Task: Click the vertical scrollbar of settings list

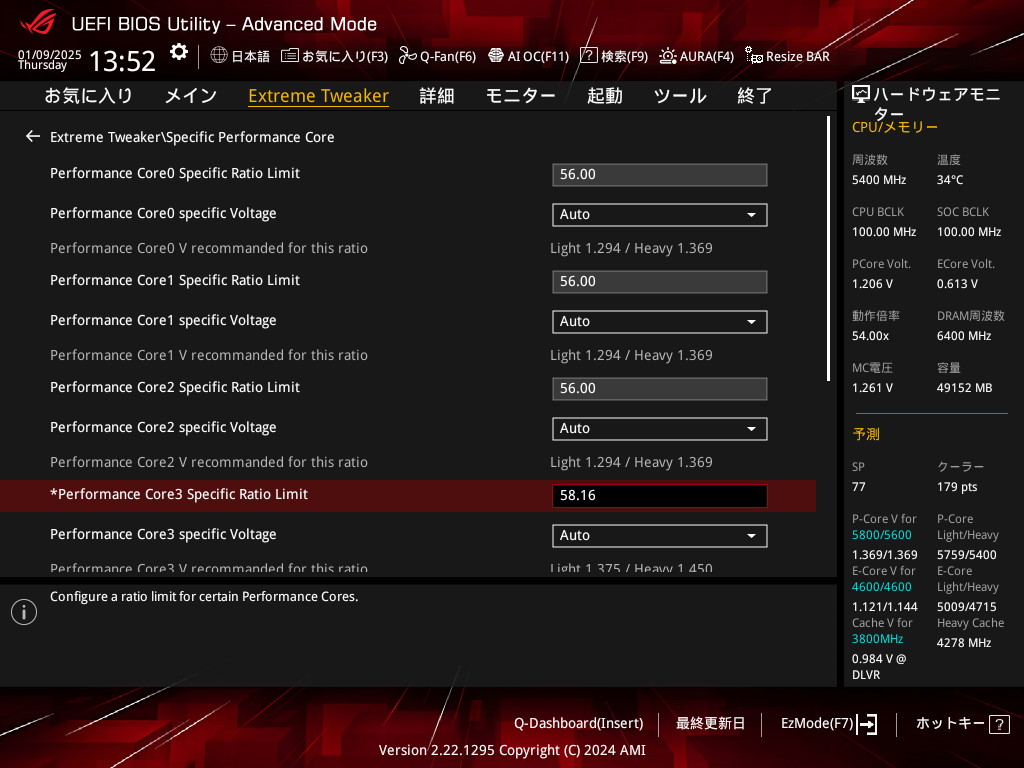Action: (829, 248)
